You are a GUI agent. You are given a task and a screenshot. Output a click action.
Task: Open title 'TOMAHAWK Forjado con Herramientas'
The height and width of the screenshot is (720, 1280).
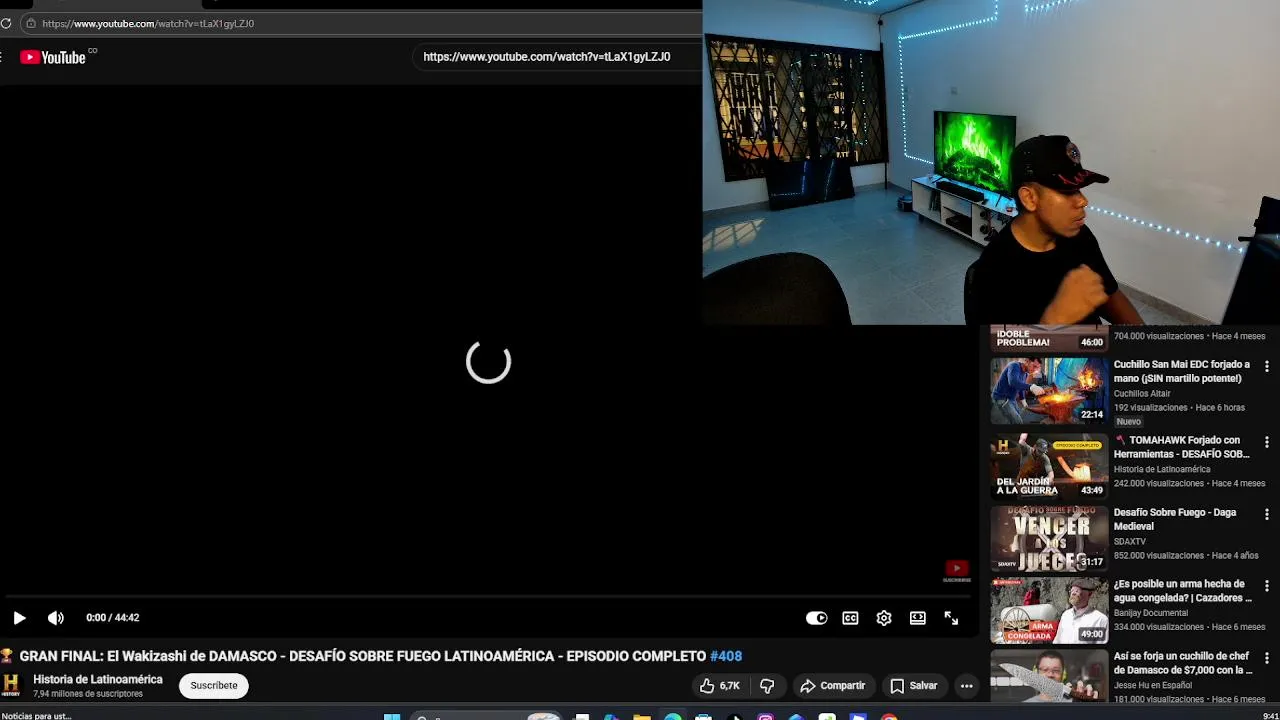click(1182, 447)
